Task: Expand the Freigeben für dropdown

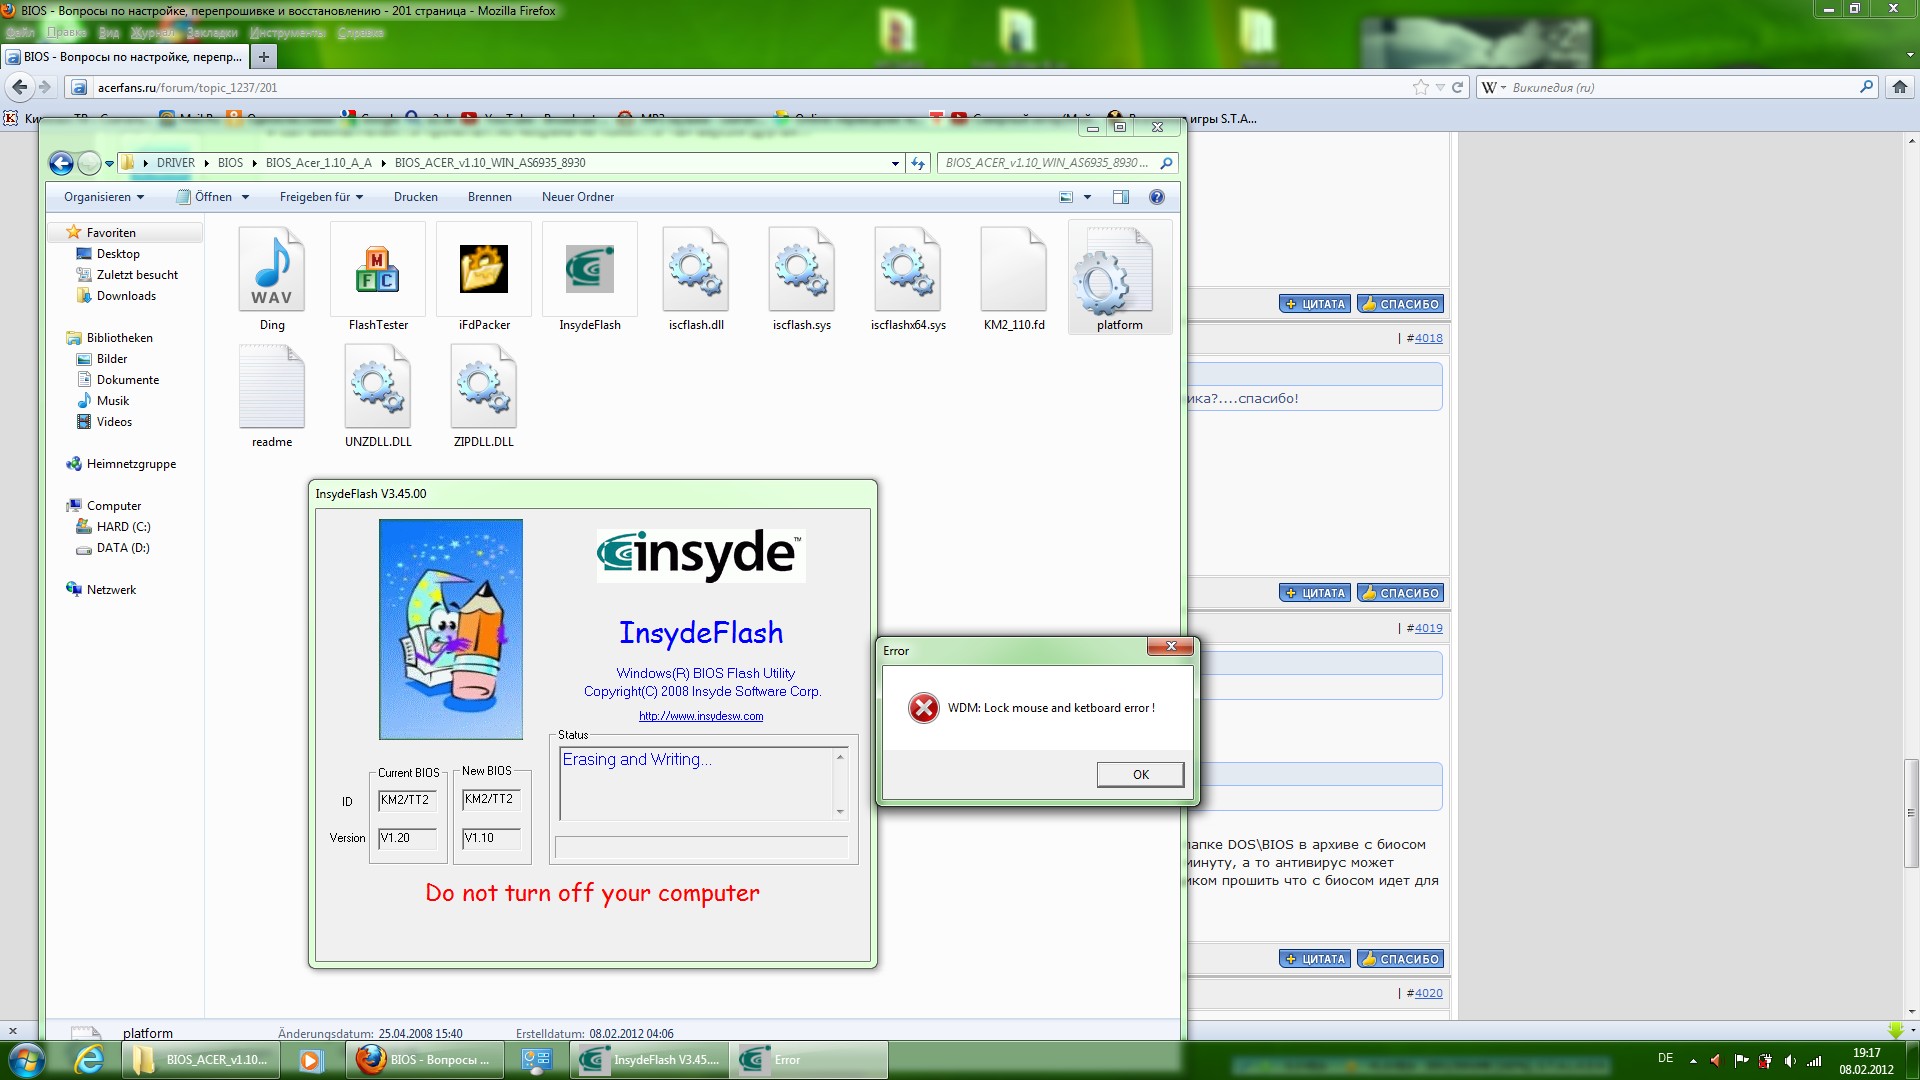Action: [x=321, y=197]
